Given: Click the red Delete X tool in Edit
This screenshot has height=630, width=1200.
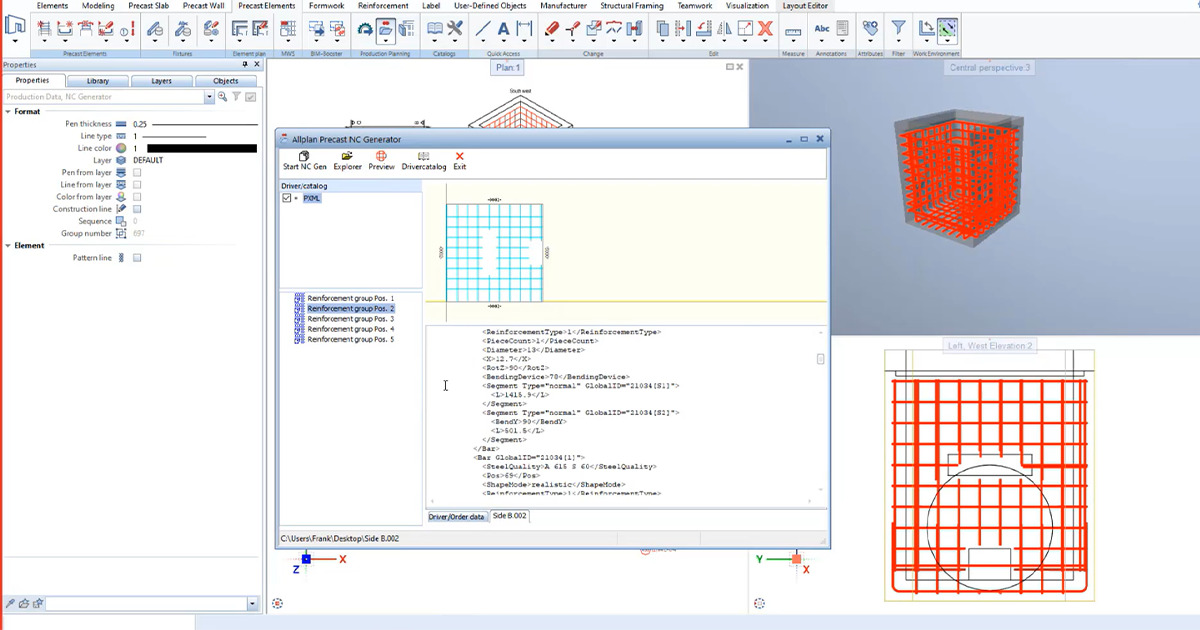Looking at the screenshot, I should tap(764, 29).
